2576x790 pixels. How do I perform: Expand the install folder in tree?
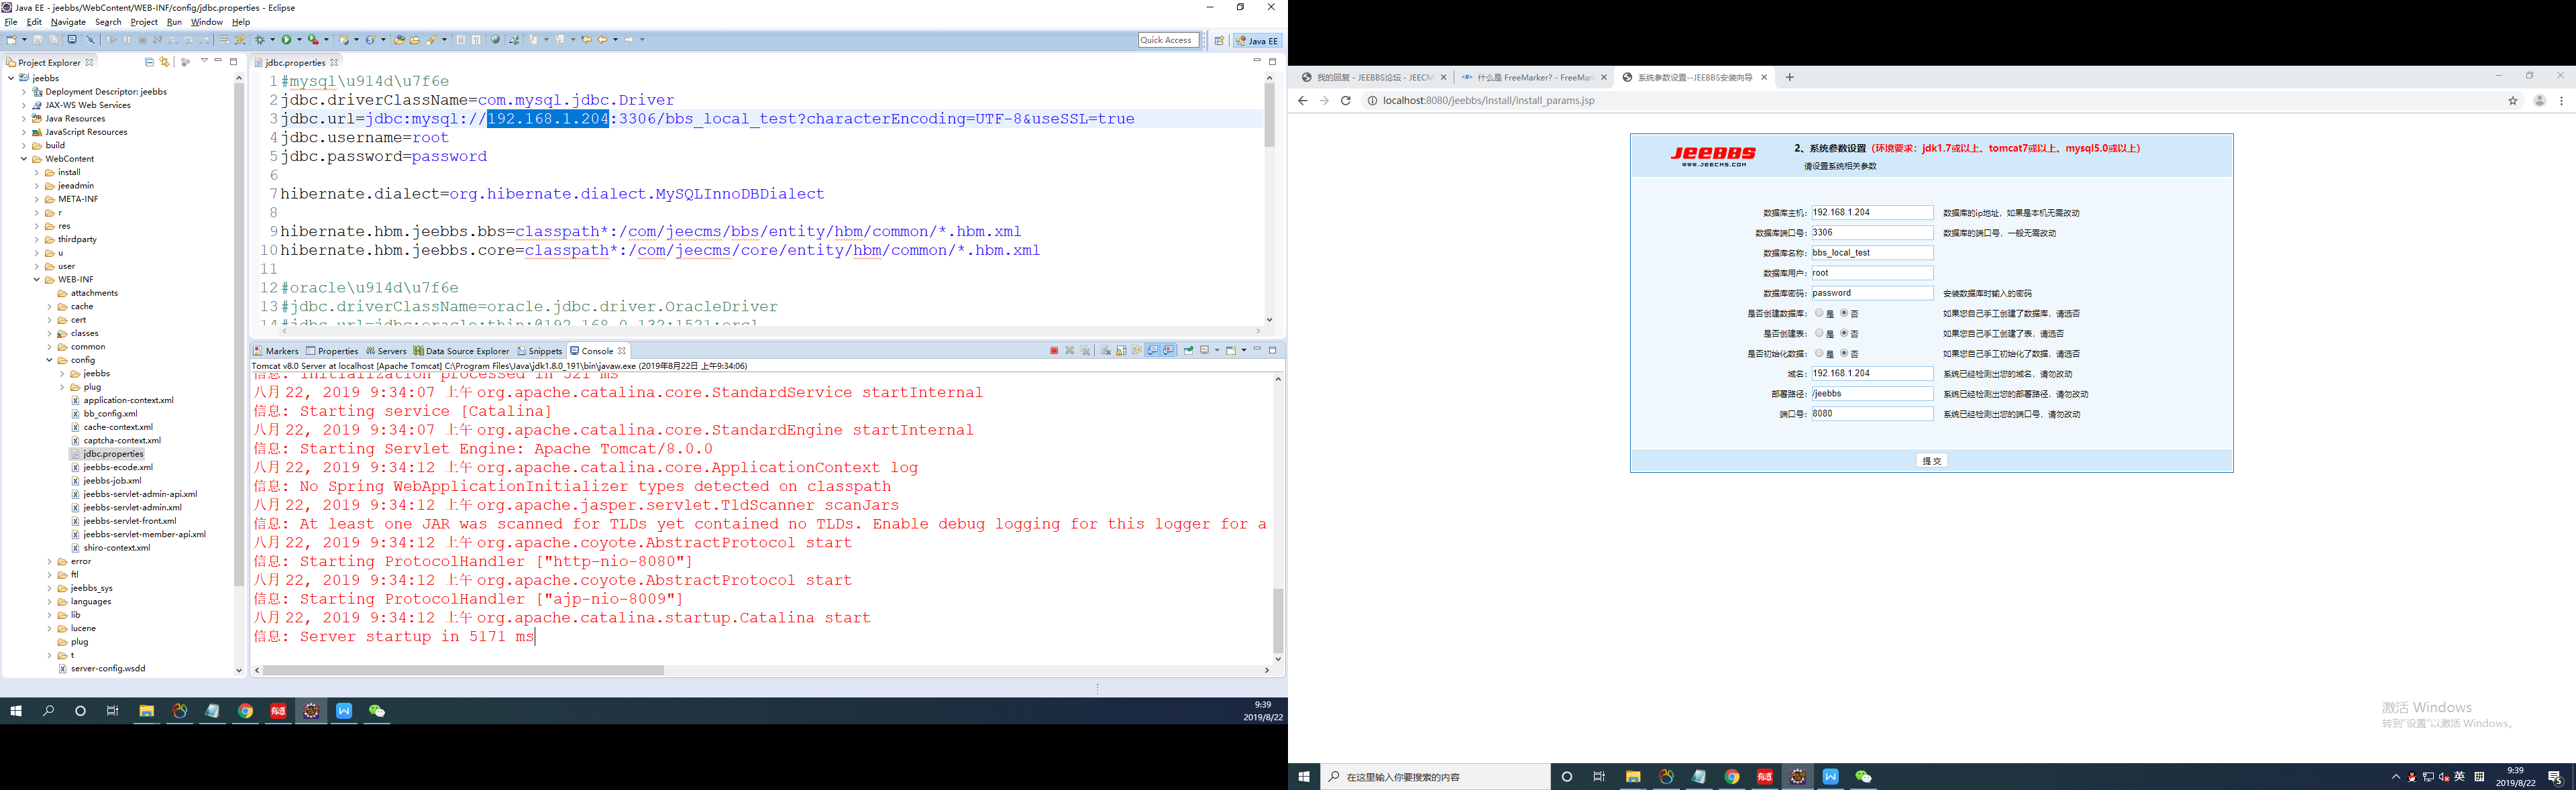[x=37, y=172]
